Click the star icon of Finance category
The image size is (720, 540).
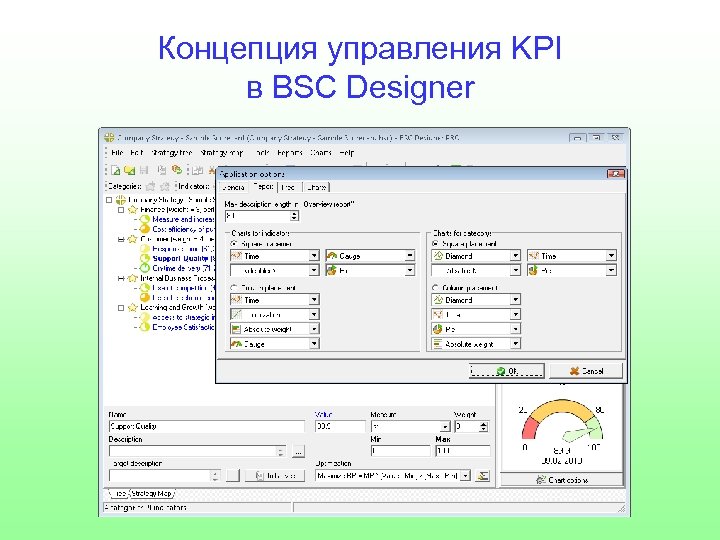pyautogui.click(x=133, y=209)
